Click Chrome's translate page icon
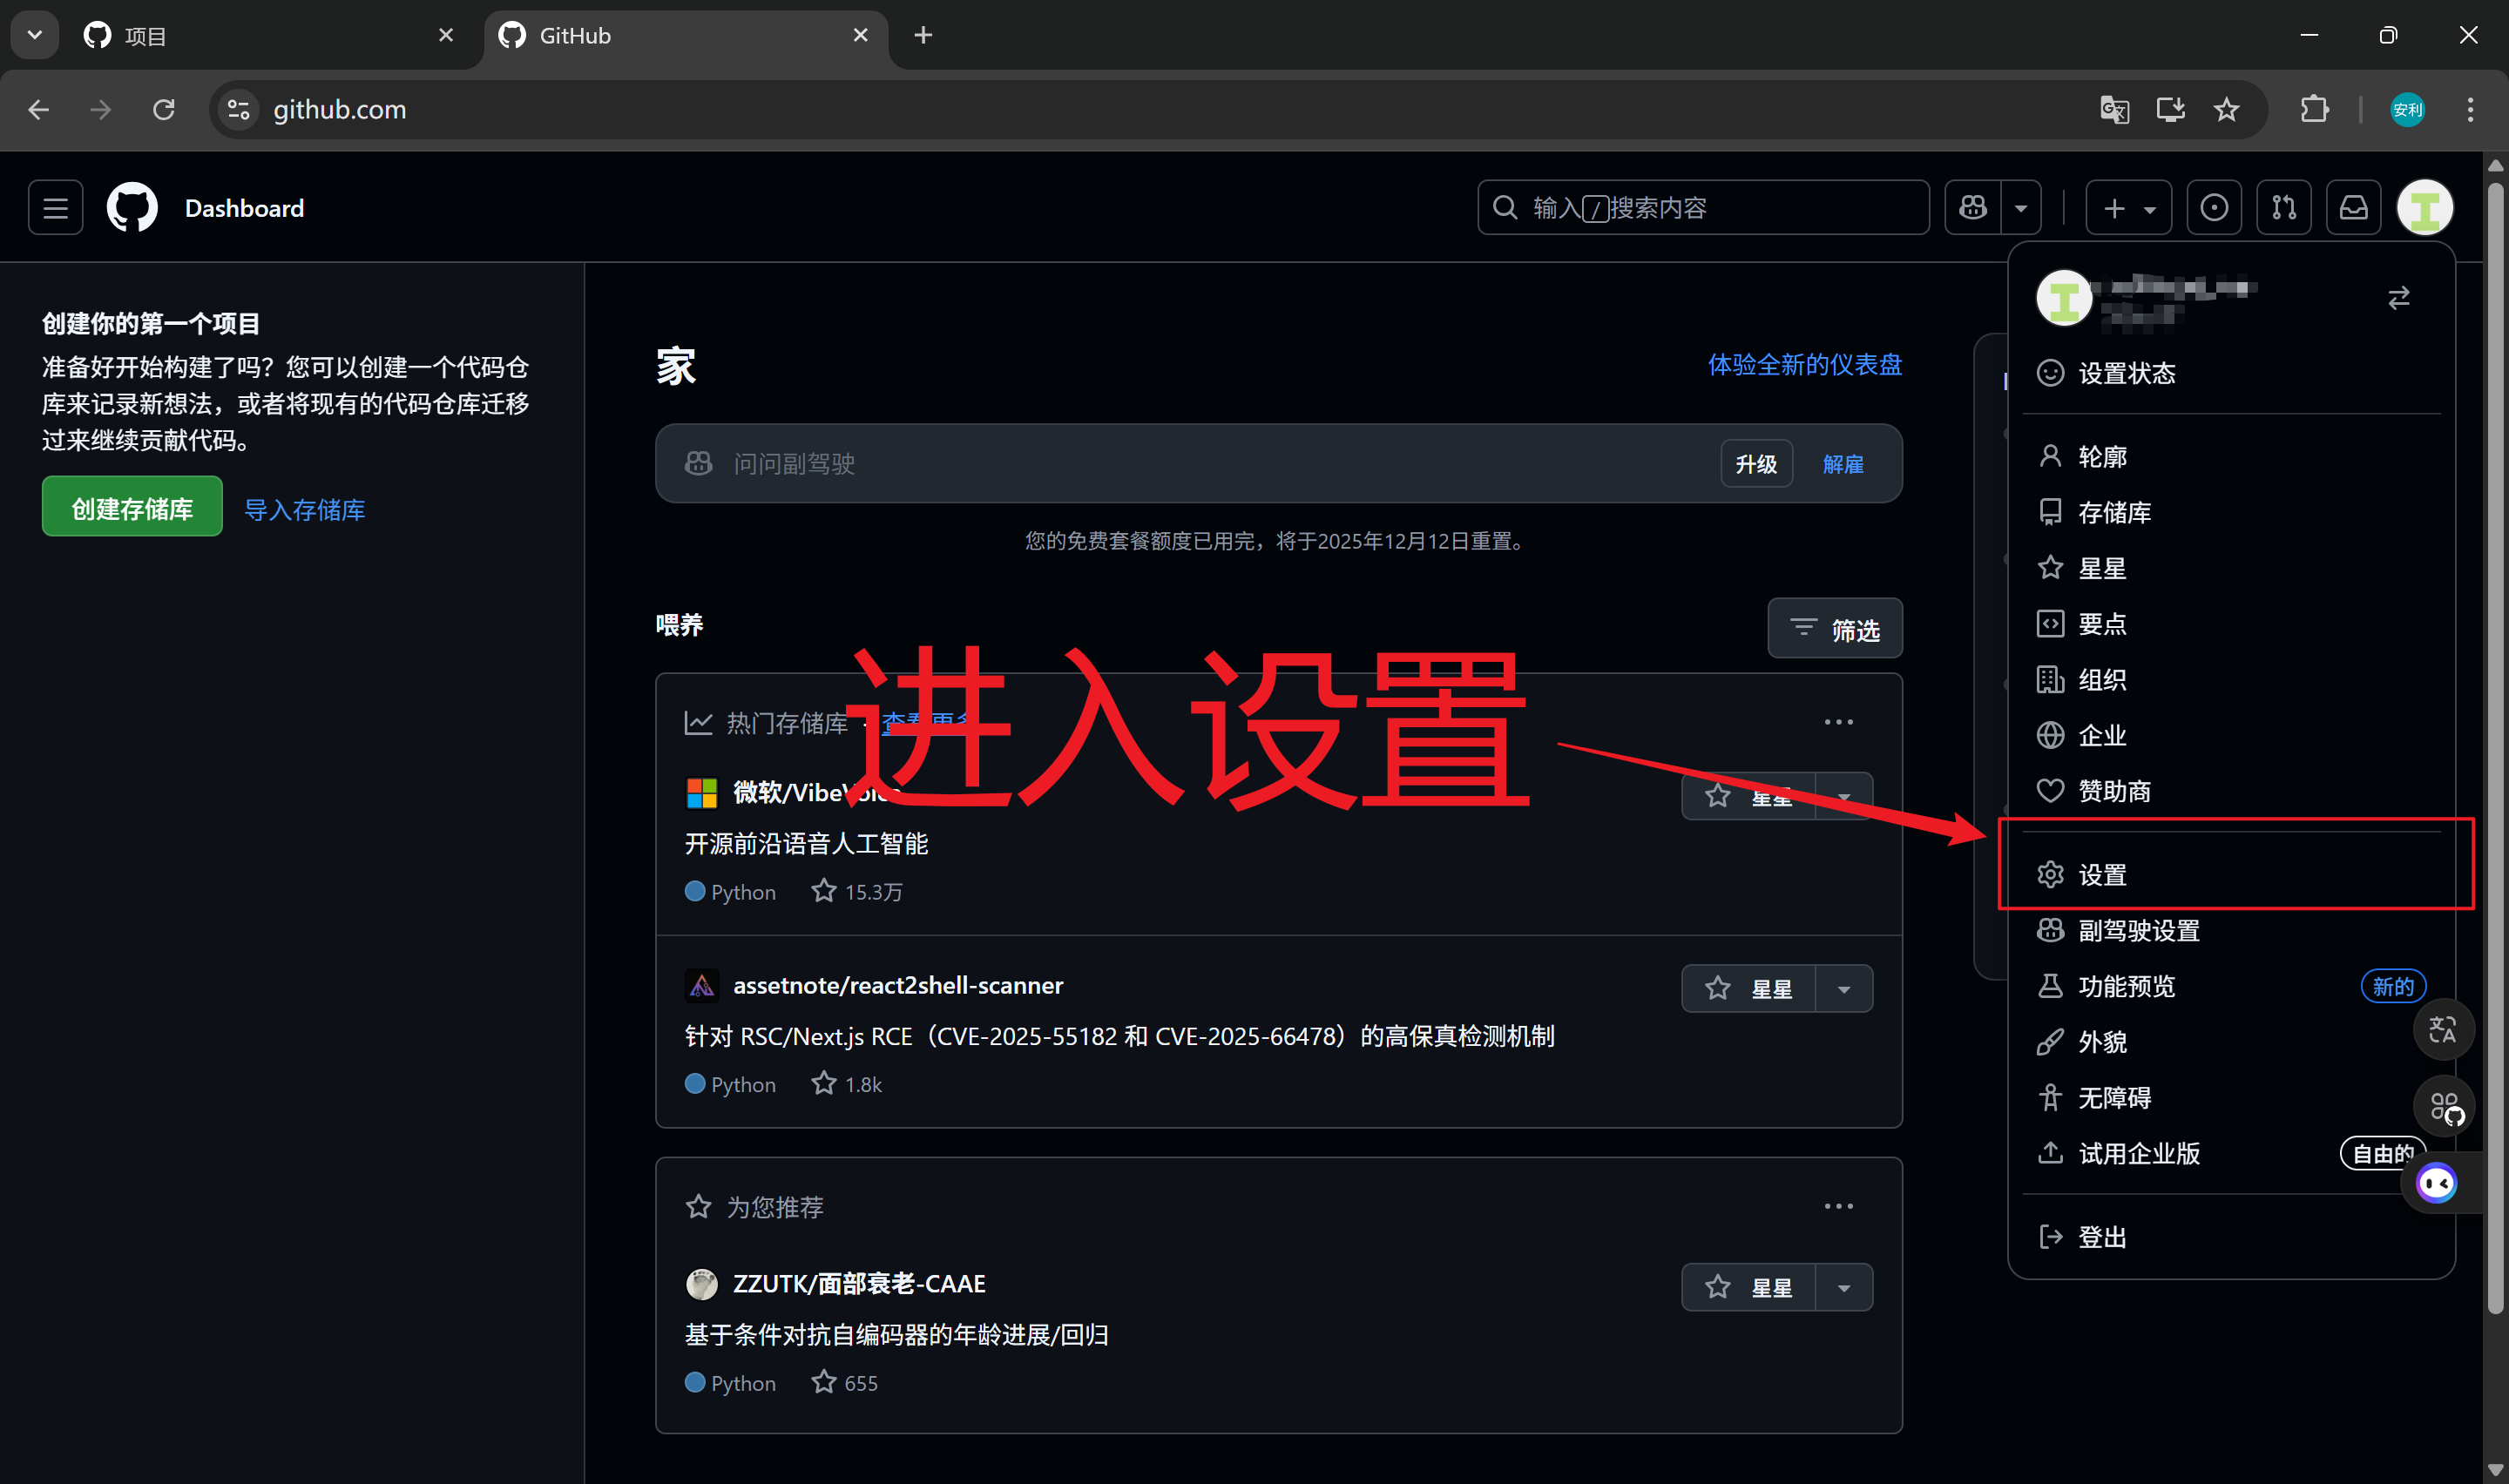The image size is (2509, 1484). pos(2114,109)
